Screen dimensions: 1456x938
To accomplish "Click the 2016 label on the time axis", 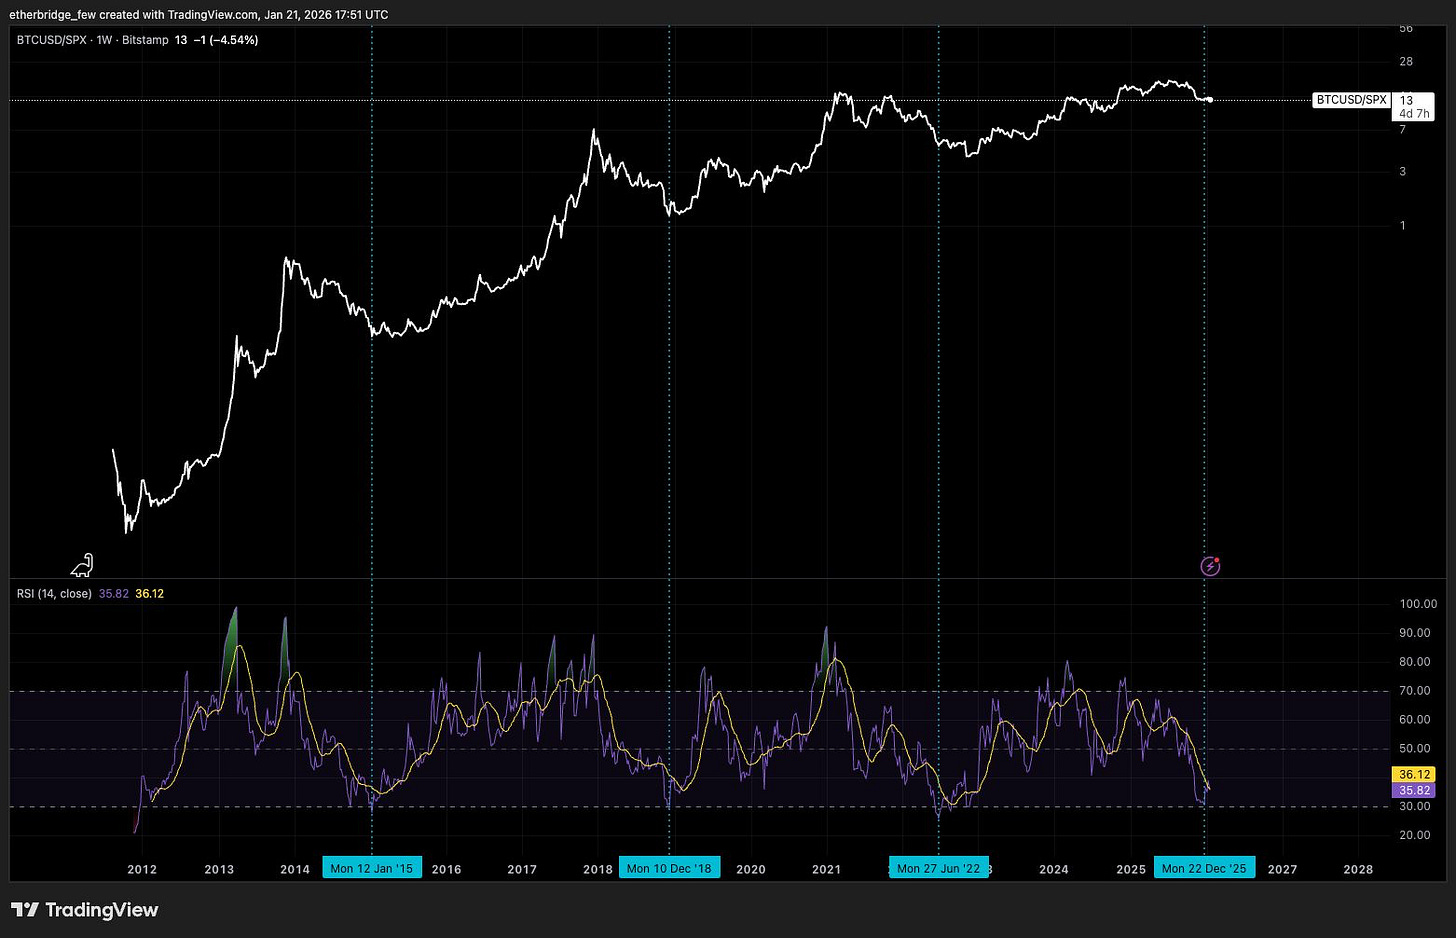I will 446,869.
